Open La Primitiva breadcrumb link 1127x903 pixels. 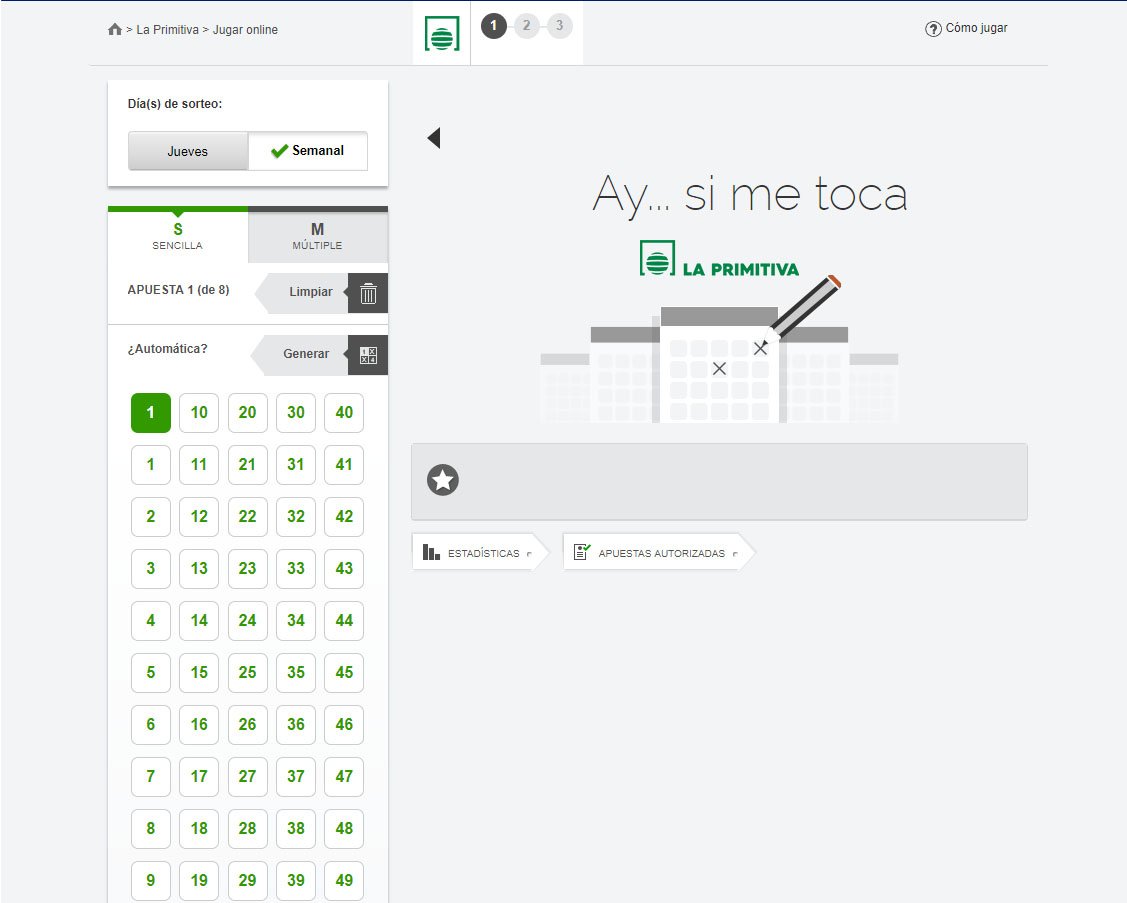coord(167,29)
